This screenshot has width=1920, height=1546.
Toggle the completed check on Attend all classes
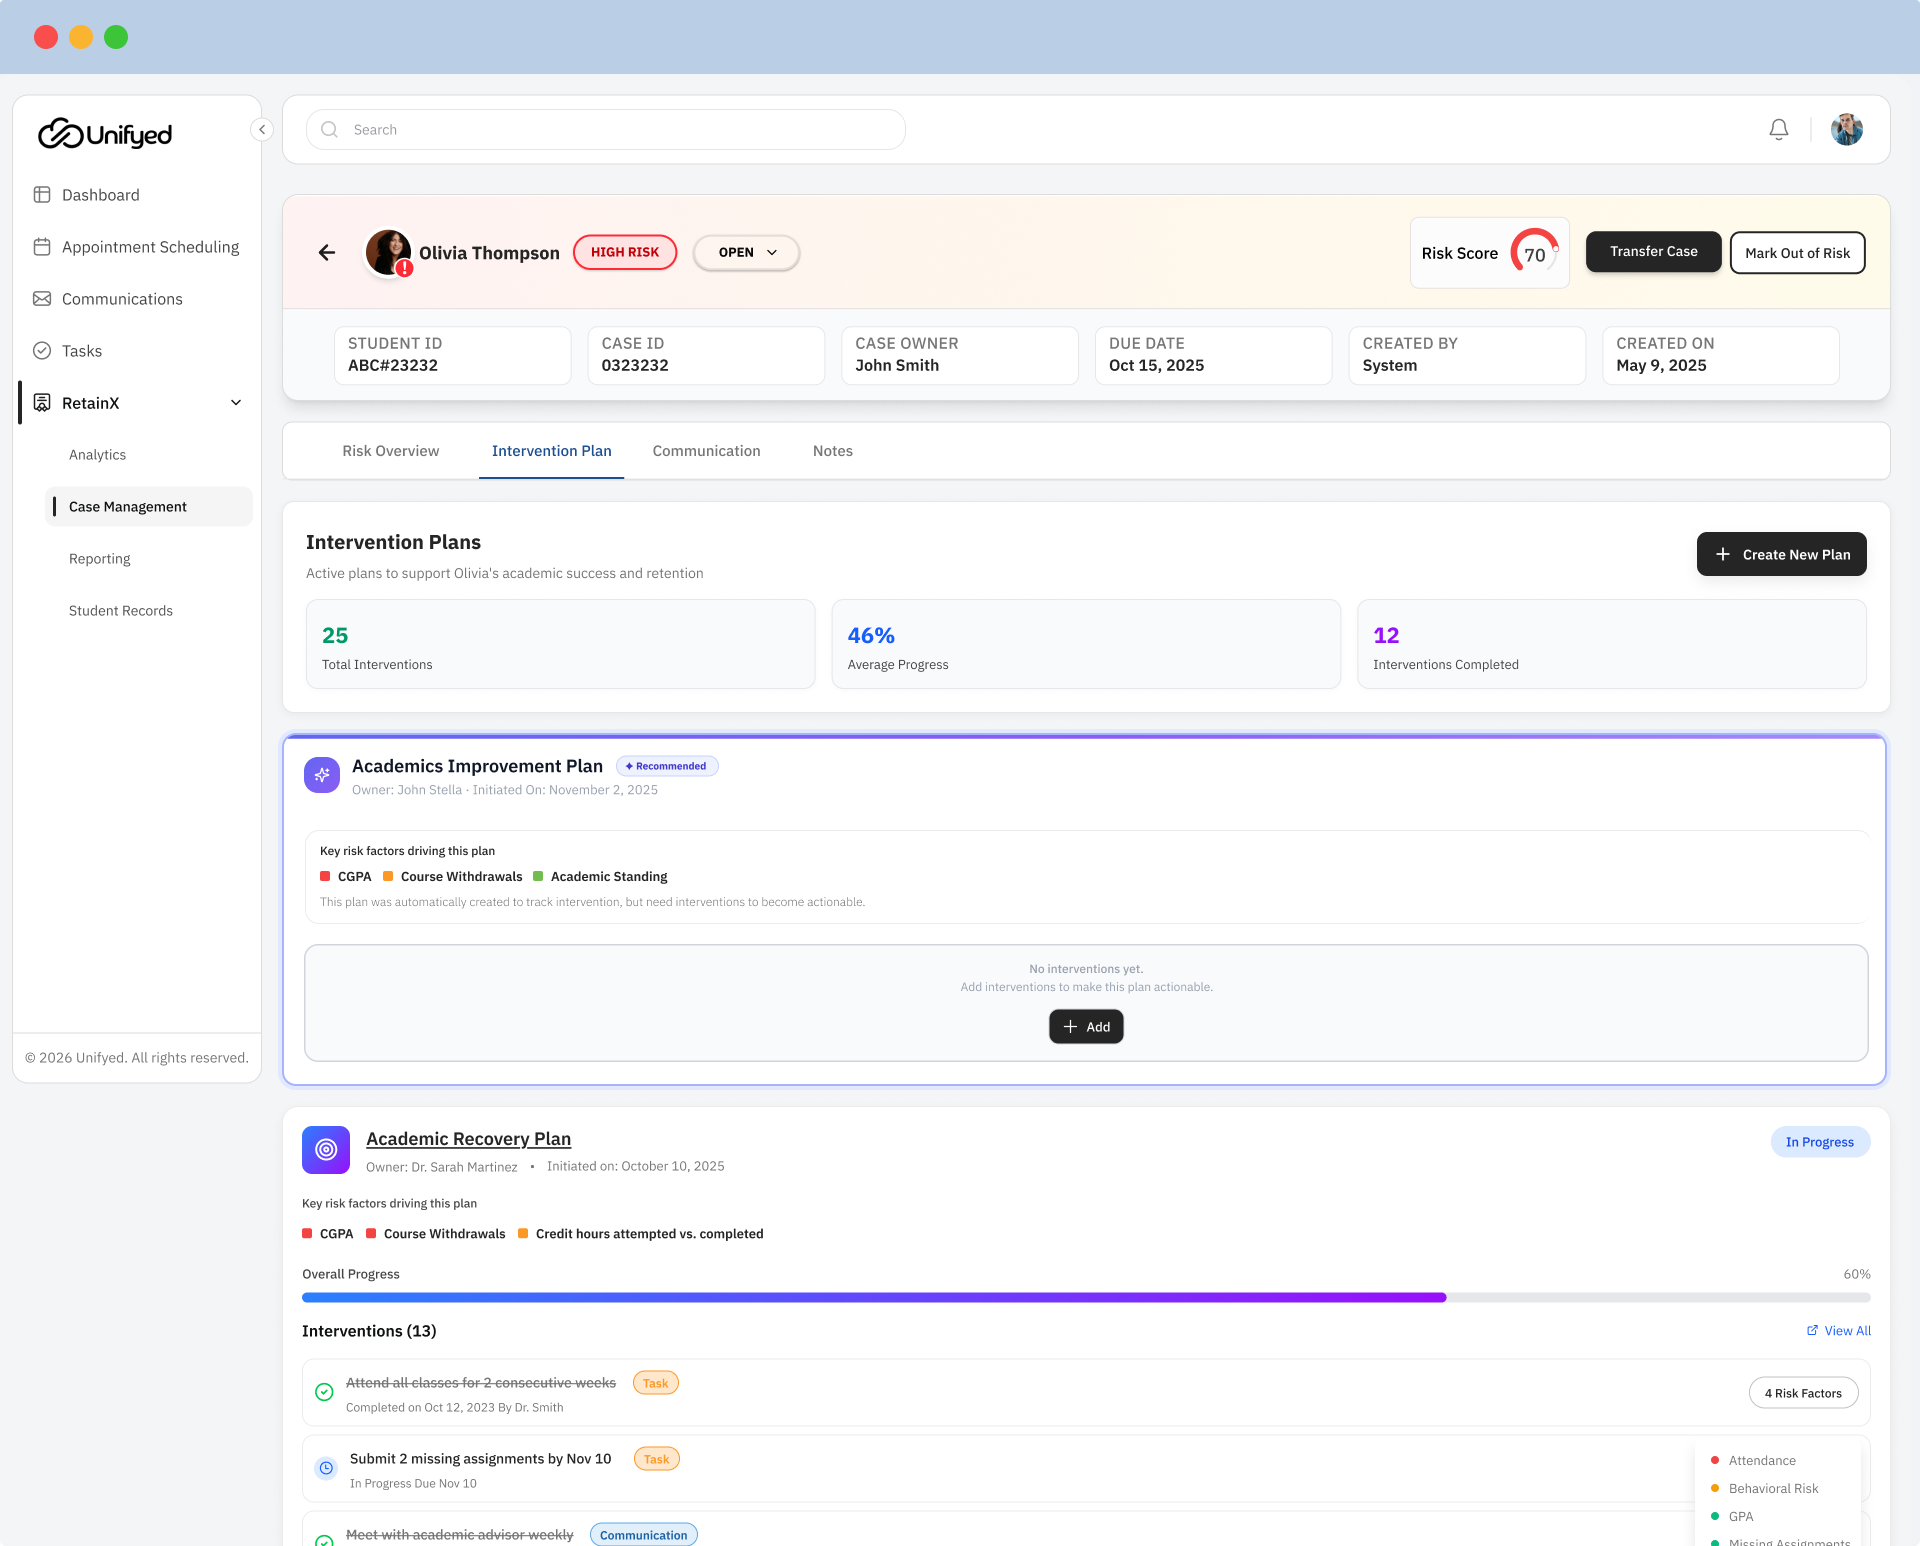click(324, 1392)
